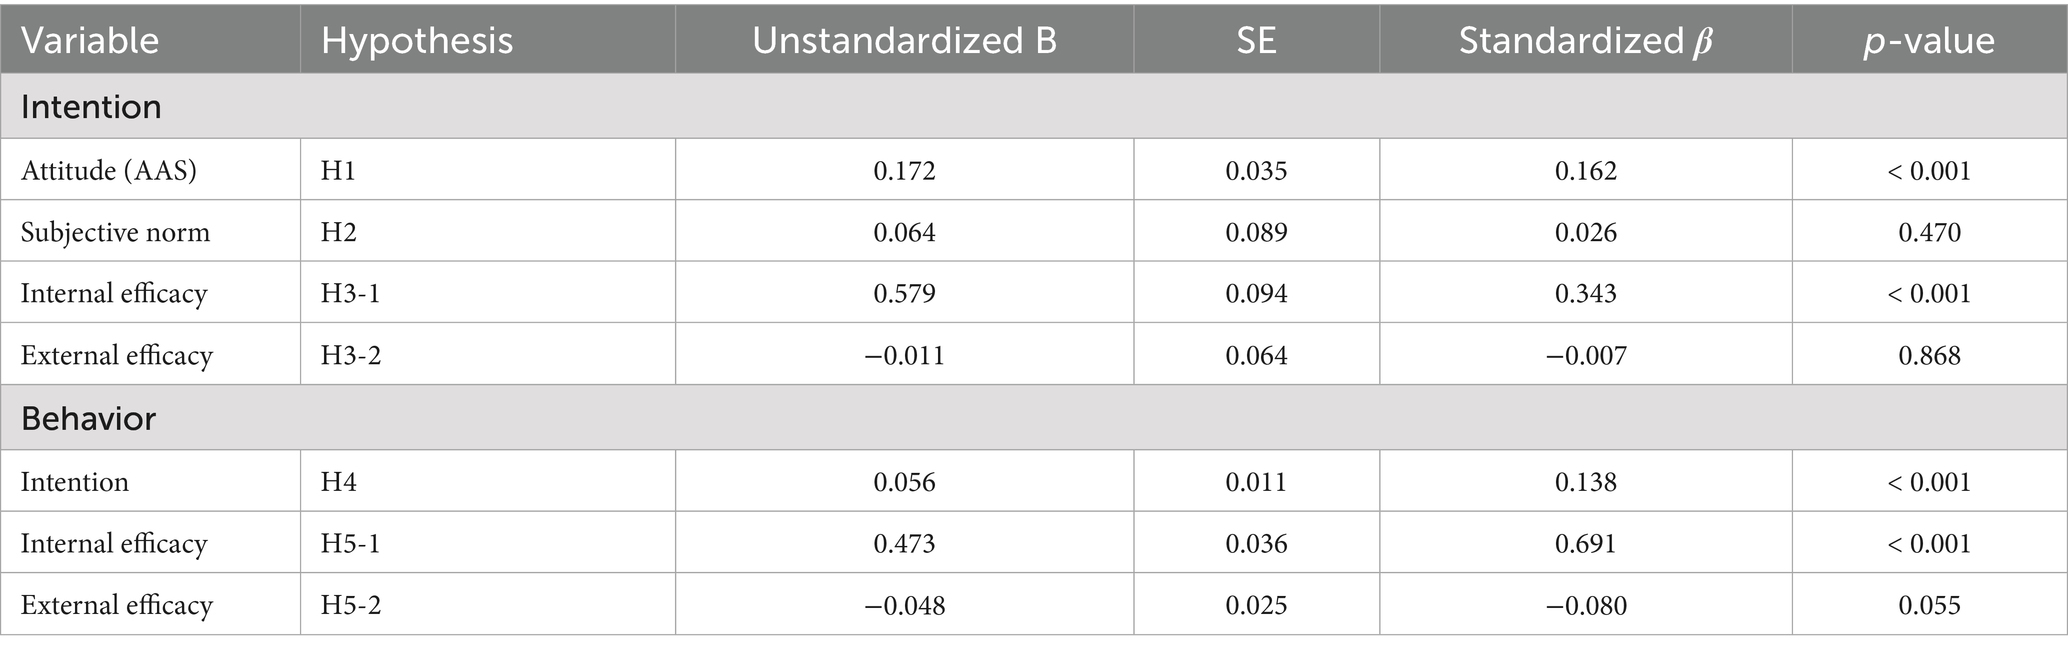Click the Hypothesis column header

coord(417,41)
